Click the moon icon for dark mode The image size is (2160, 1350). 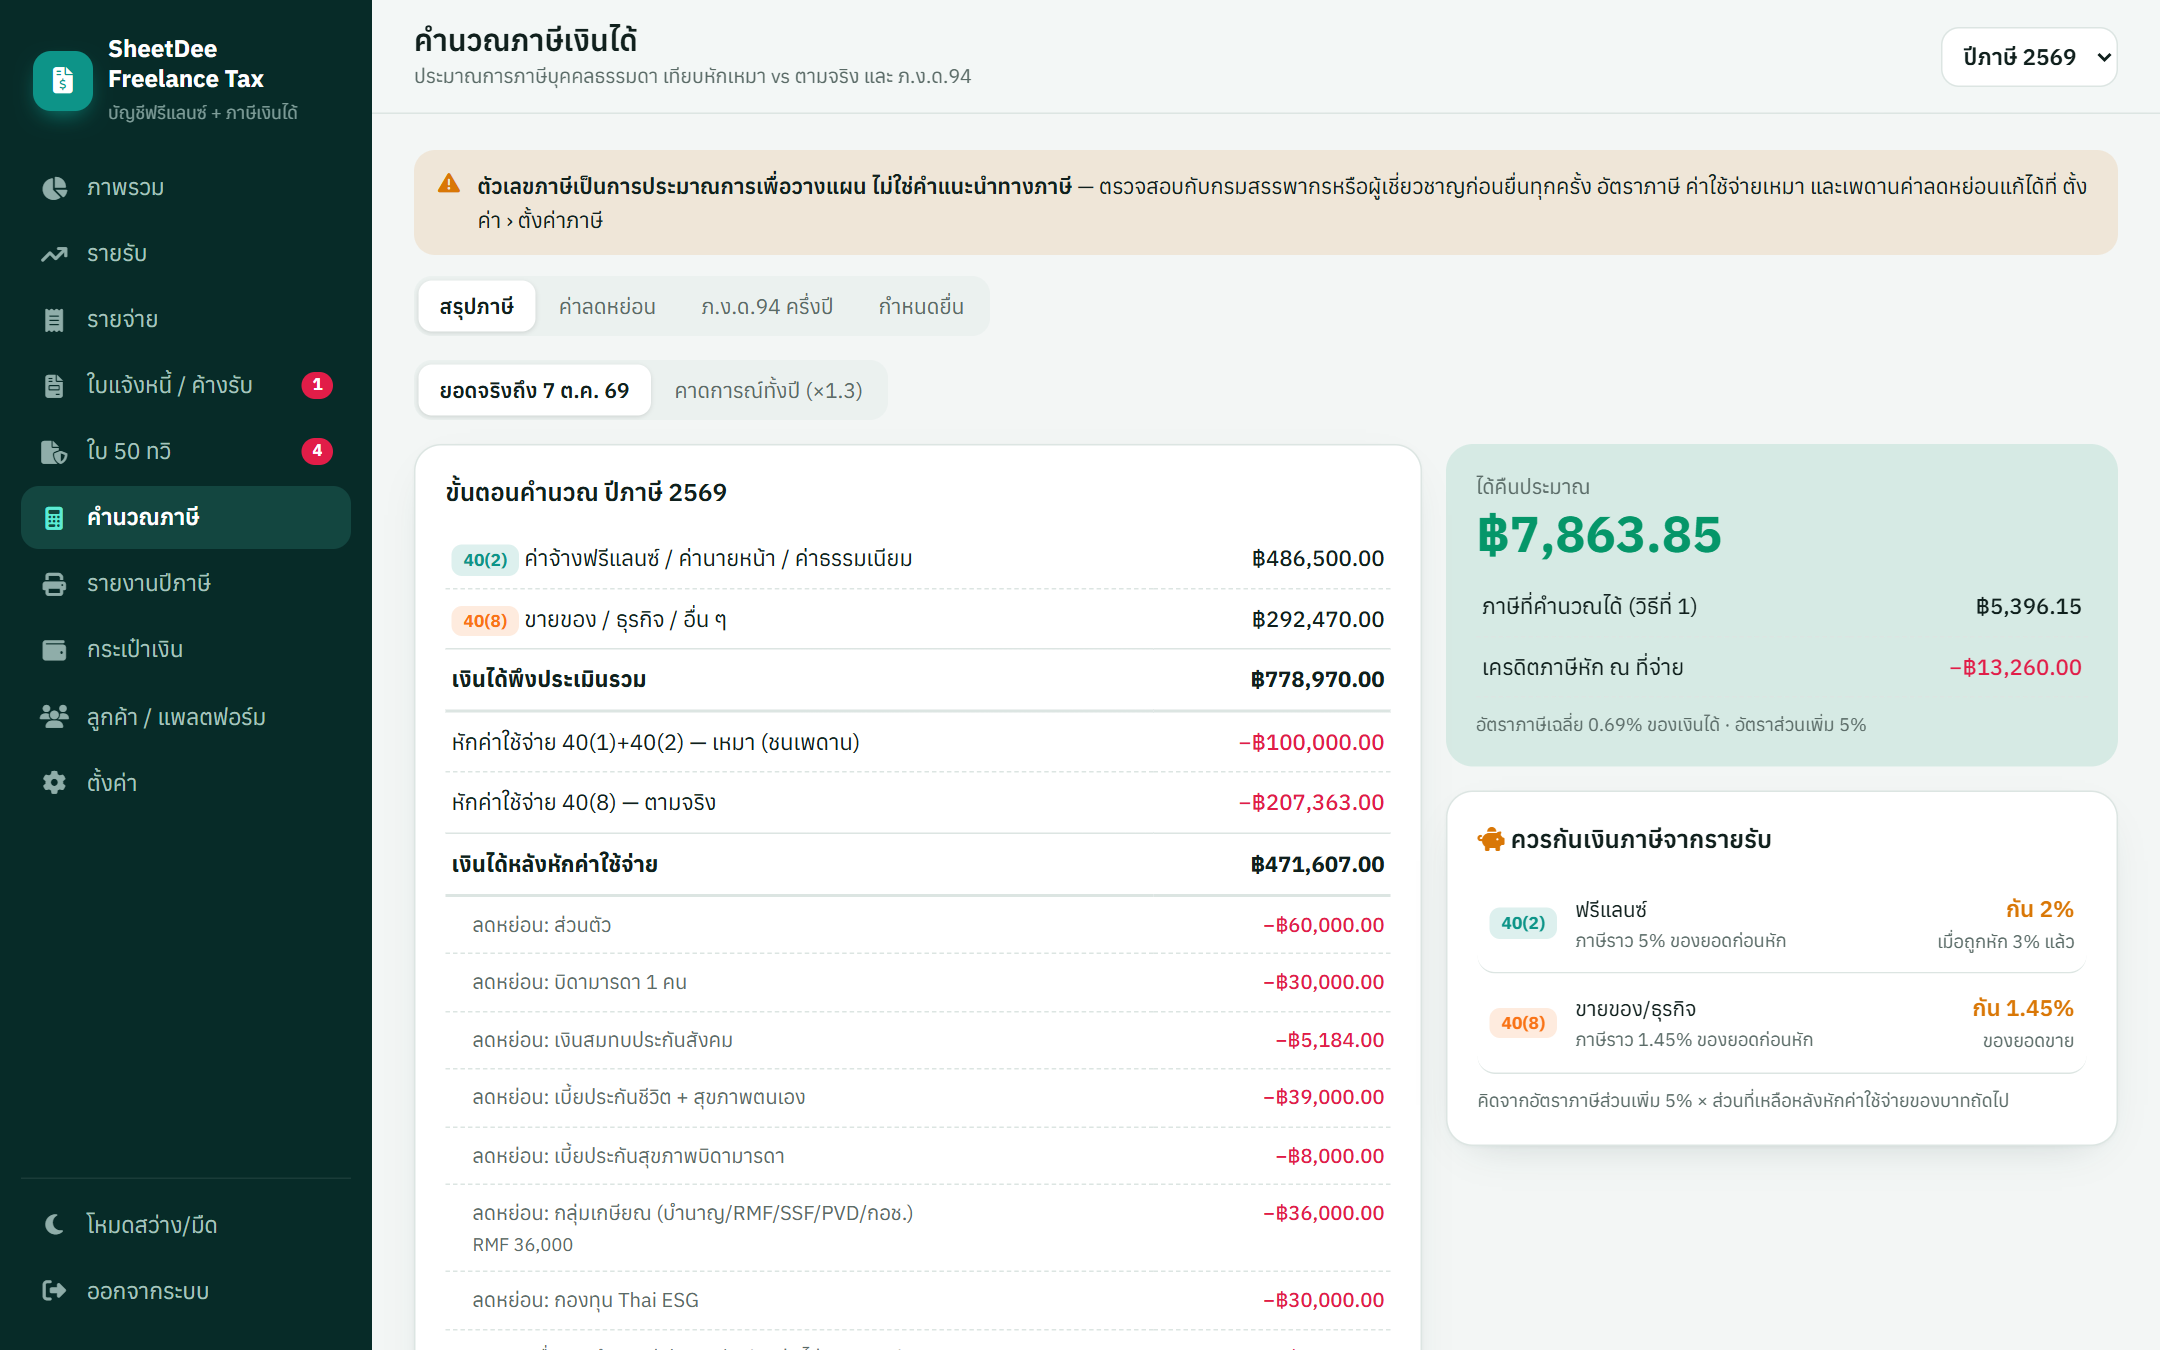point(54,1224)
